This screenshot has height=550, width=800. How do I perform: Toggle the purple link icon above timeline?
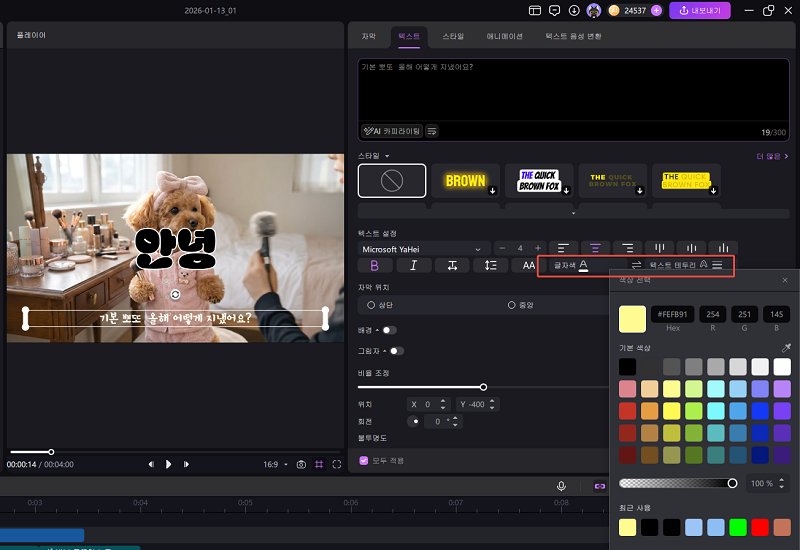click(600, 486)
